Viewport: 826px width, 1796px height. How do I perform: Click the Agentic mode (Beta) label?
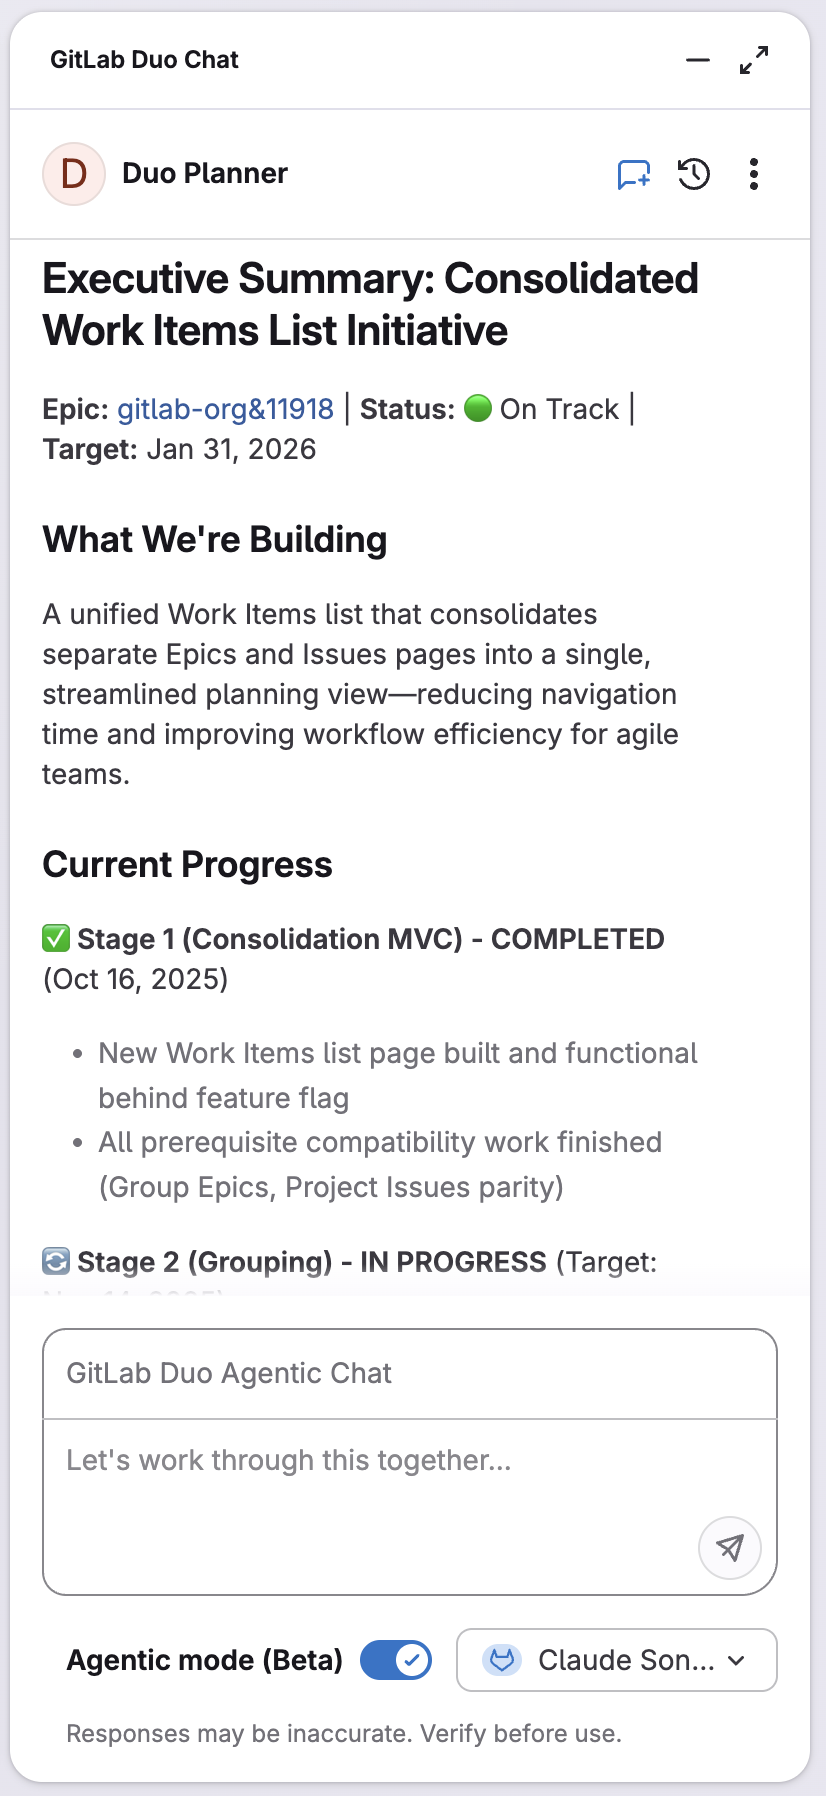point(204,1660)
